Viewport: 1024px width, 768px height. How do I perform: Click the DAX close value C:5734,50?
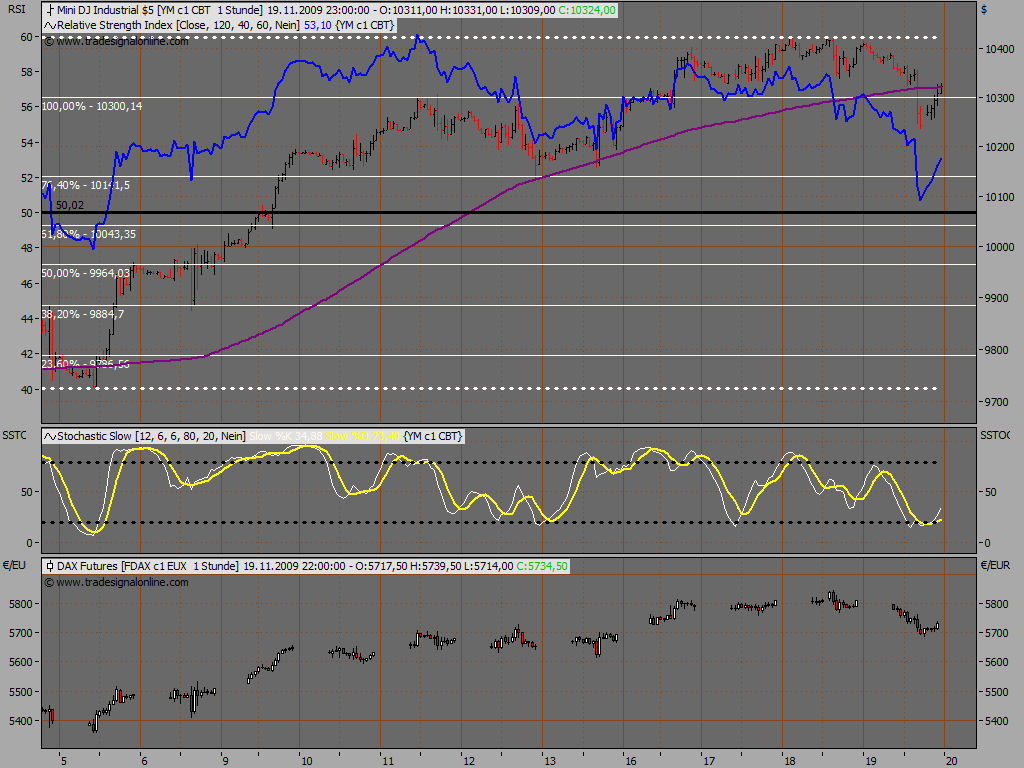(x=542, y=566)
